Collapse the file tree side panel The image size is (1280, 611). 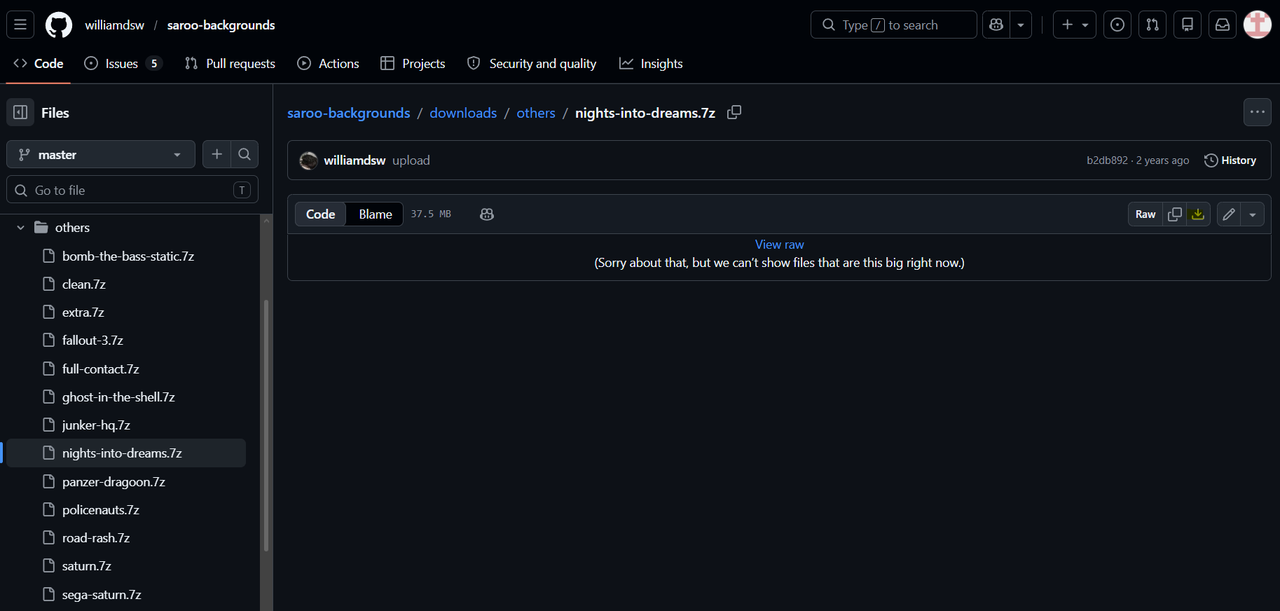point(20,113)
